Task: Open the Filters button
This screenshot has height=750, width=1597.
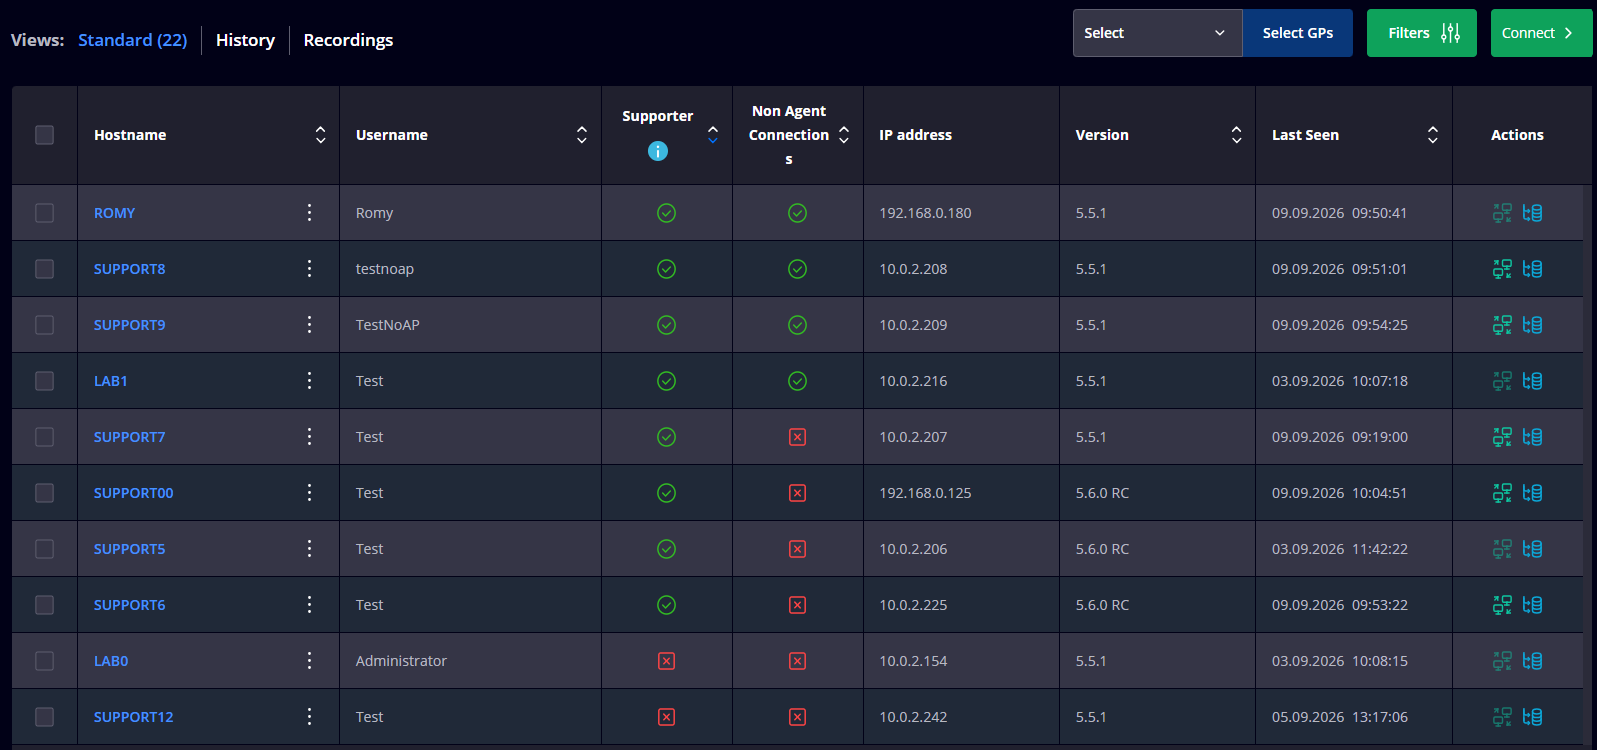Action: click(x=1421, y=33)
